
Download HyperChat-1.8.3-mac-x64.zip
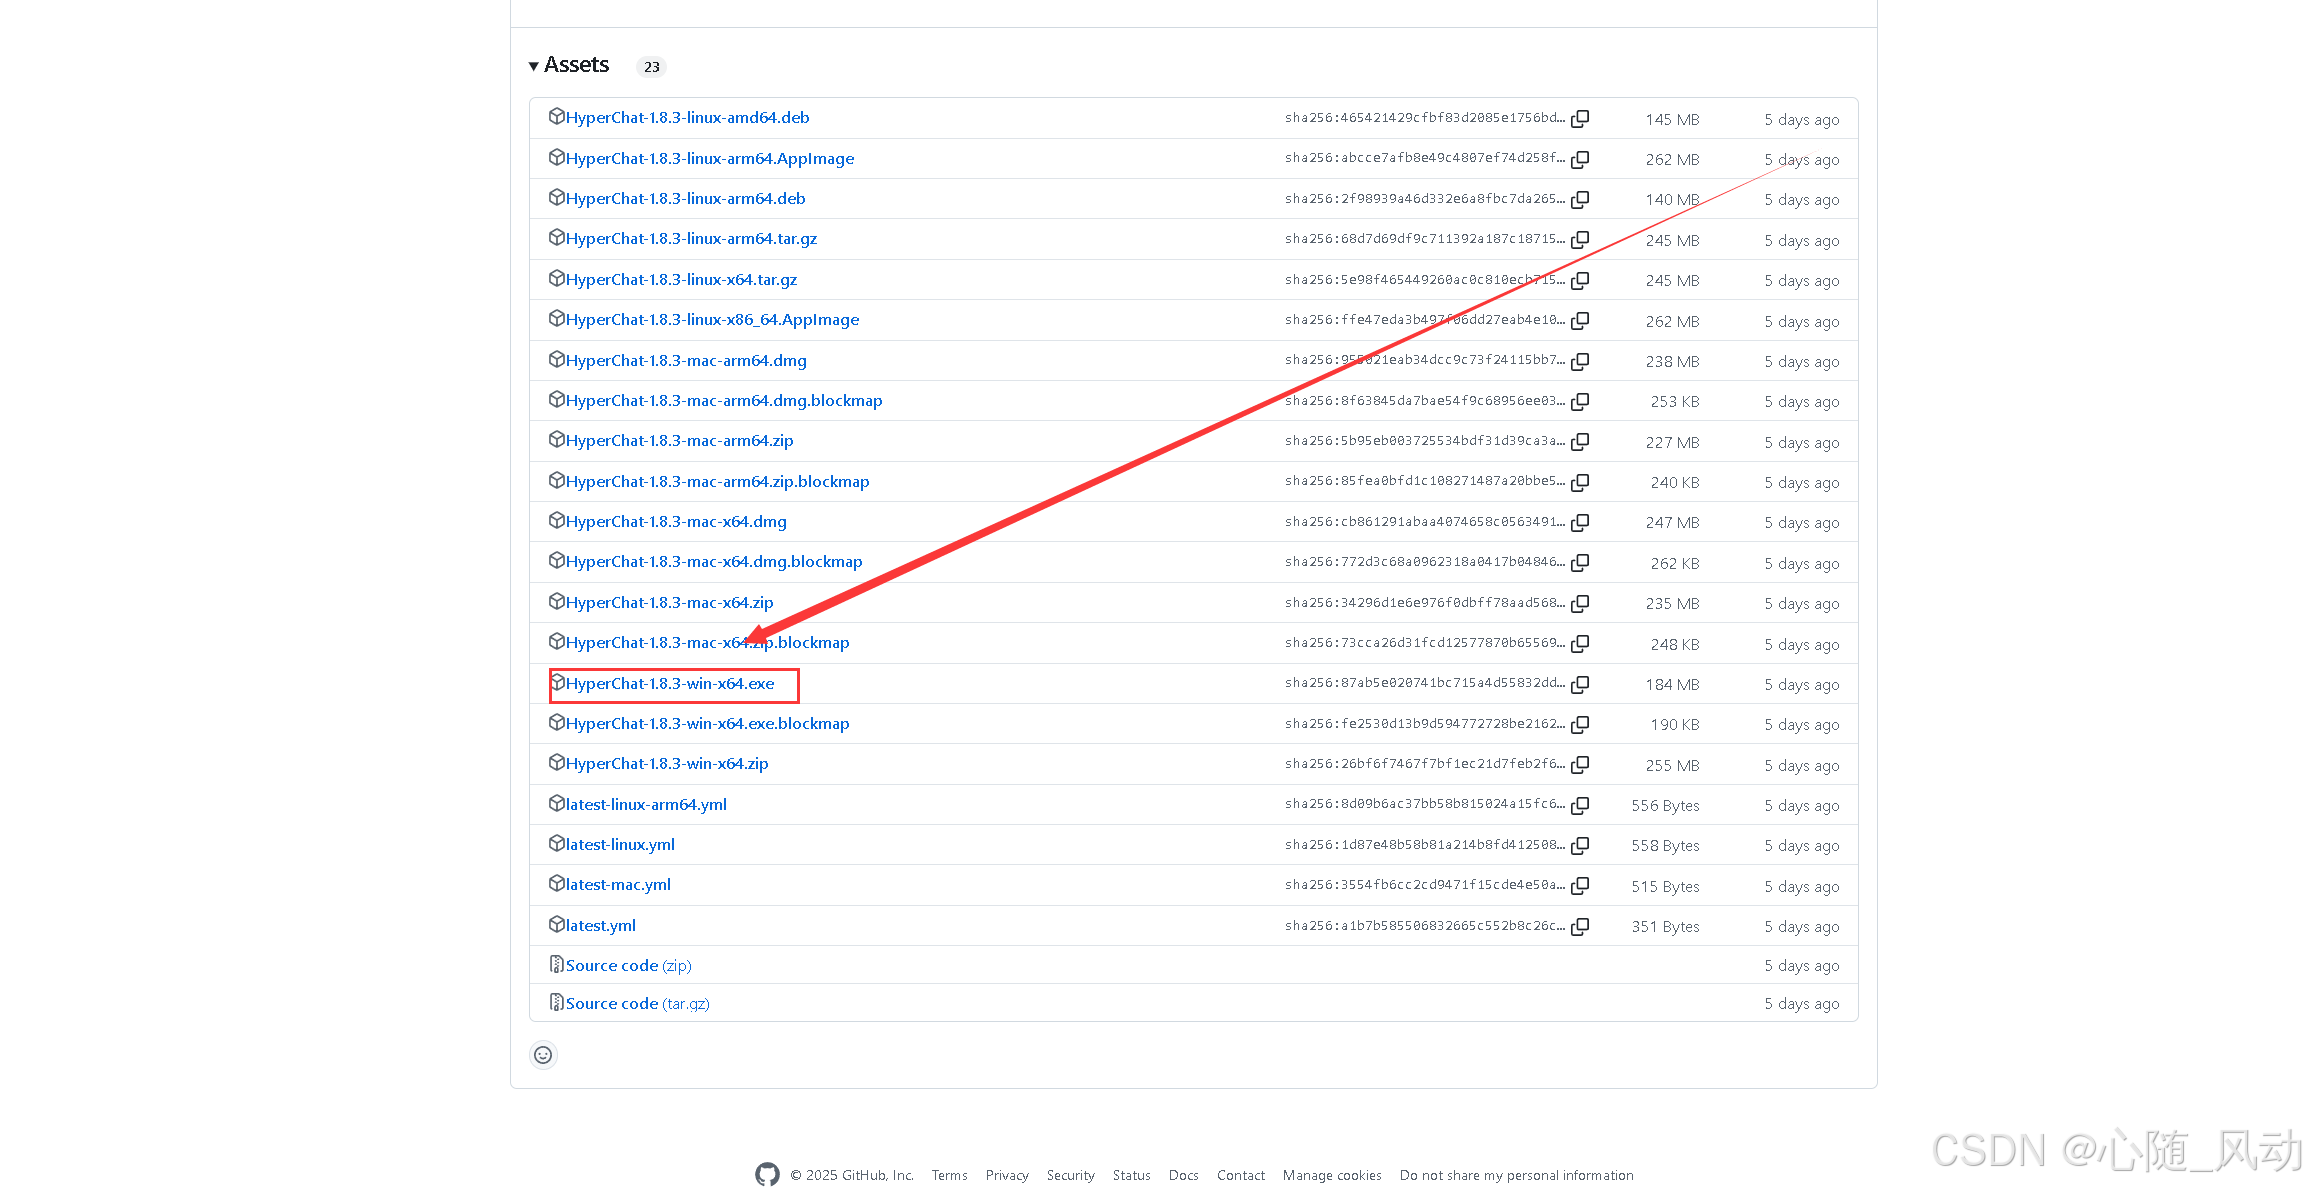click(x=669, y=603)
